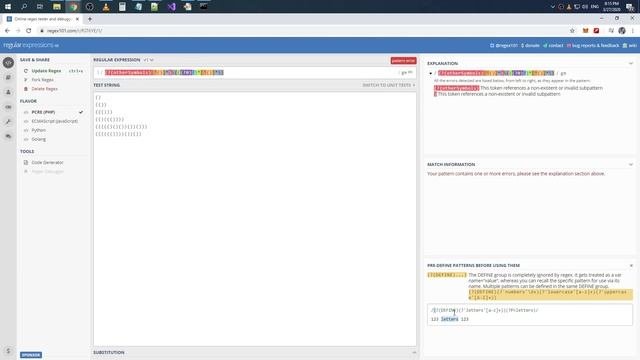Click the Code Generator document icon
This screenshot has height=360, width=640.
[26, 162]
